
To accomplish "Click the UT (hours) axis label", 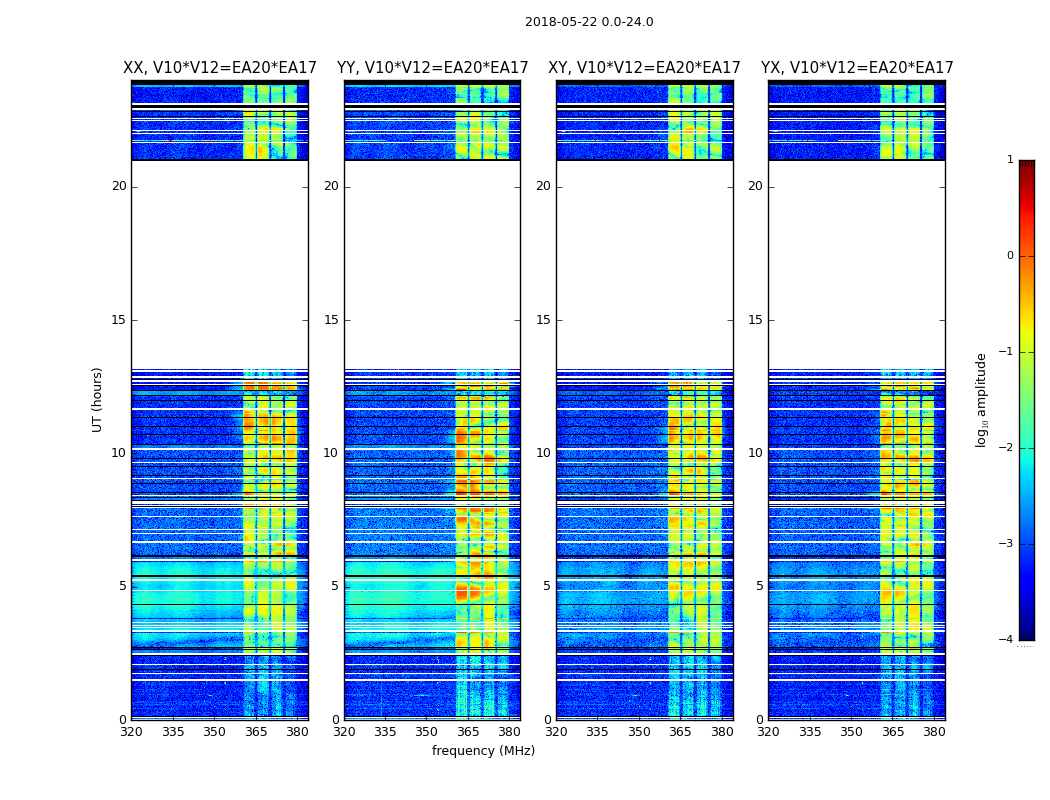I will [x=97, y=400].
